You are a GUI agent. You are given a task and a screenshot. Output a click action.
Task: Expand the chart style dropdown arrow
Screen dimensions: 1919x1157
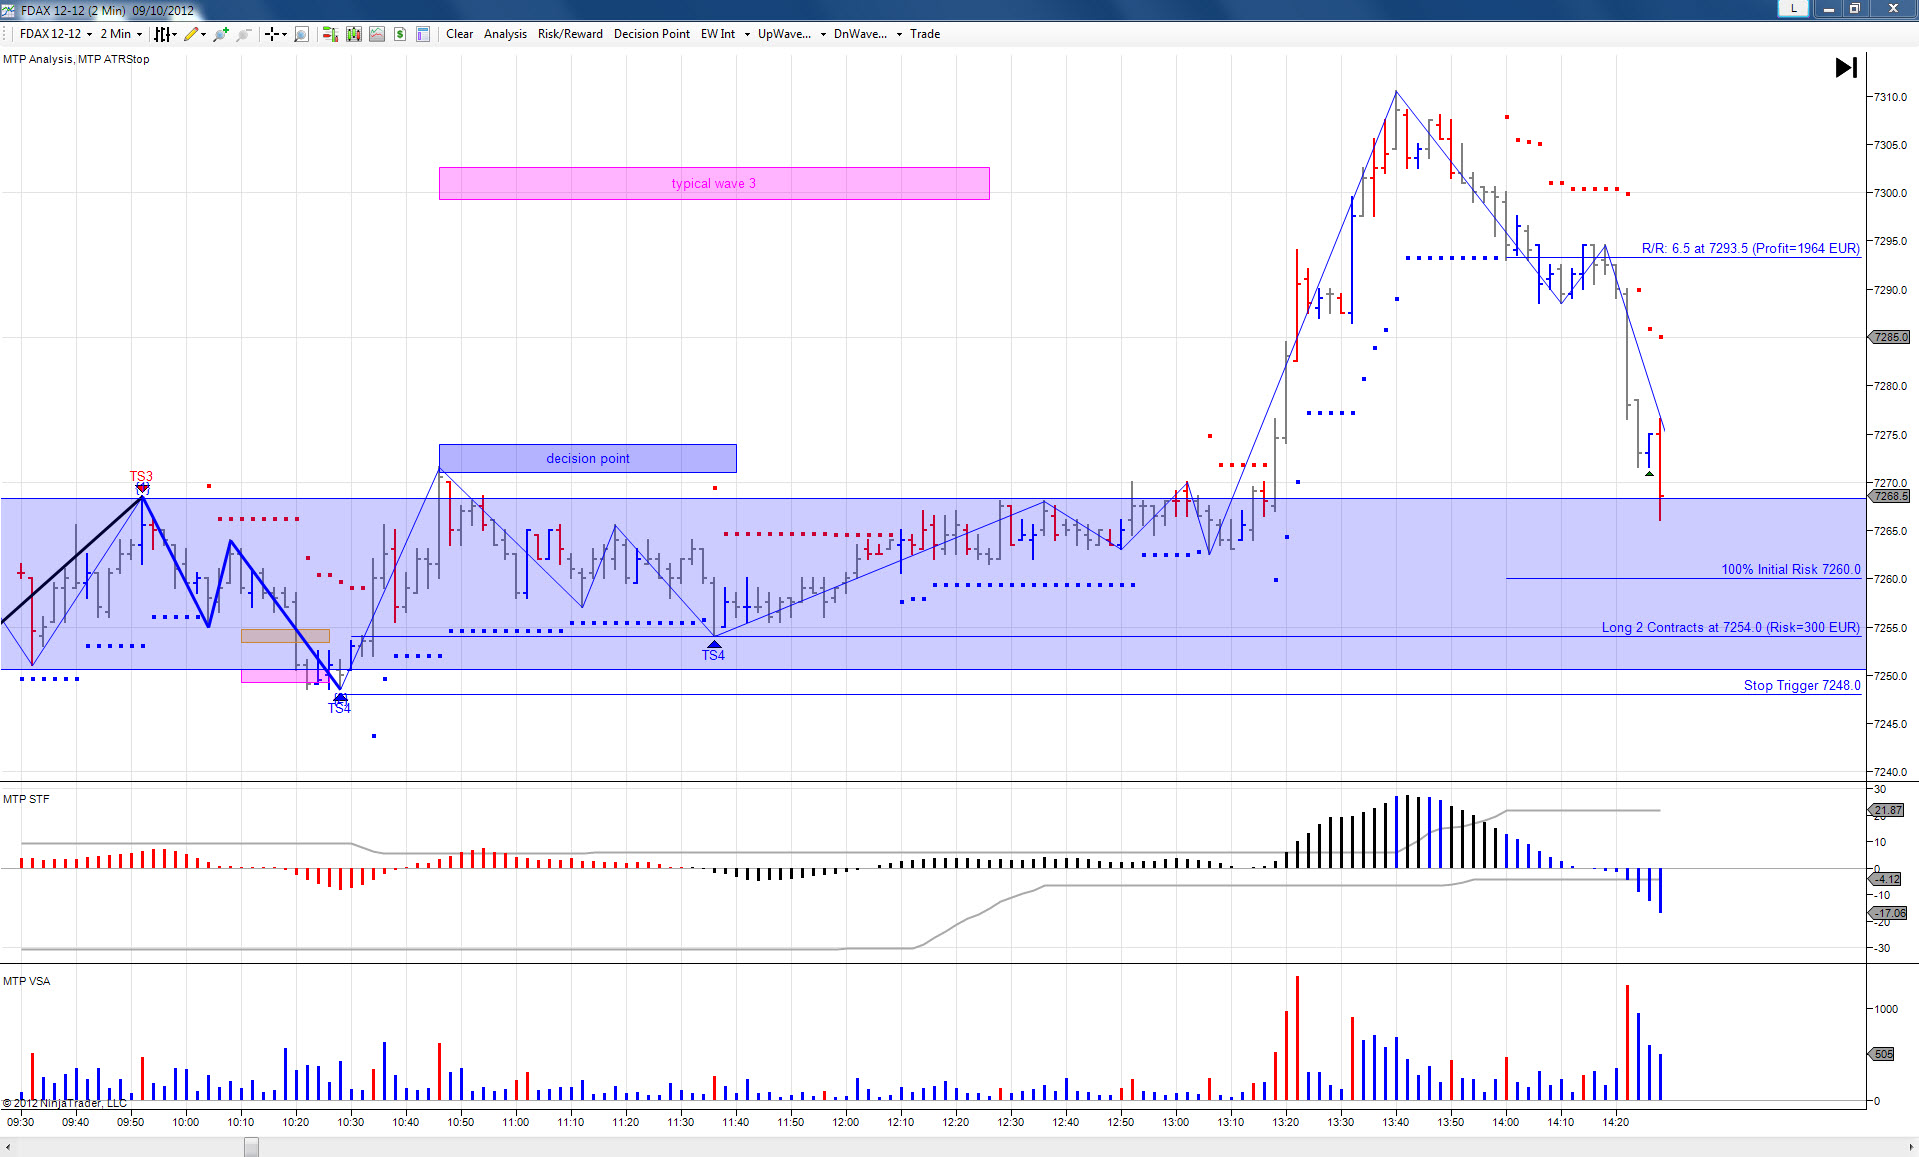(175, 34)
